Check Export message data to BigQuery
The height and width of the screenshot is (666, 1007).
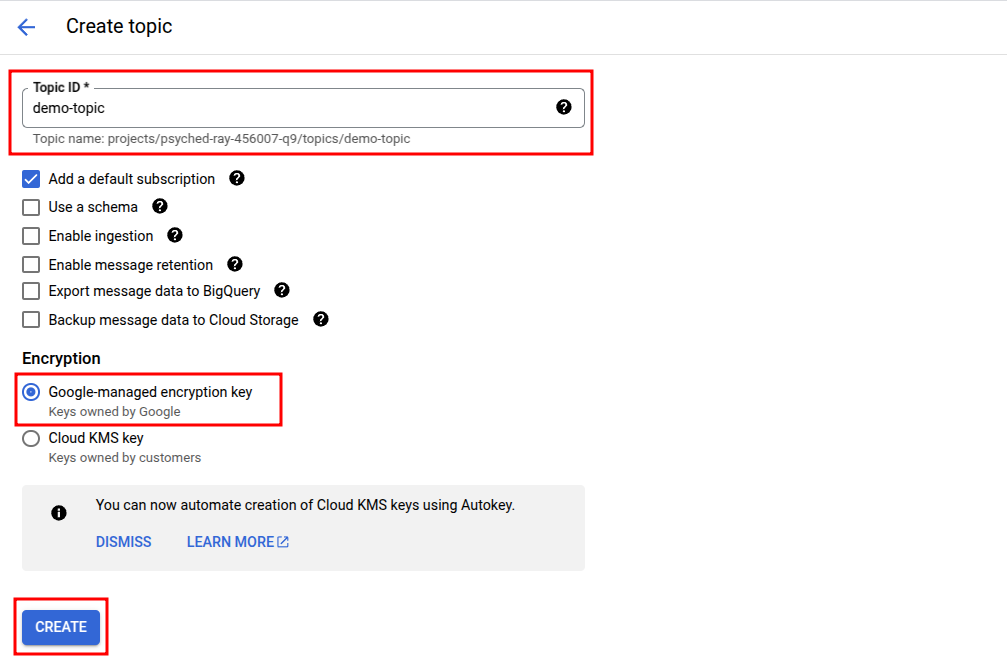tap(31, 291)
